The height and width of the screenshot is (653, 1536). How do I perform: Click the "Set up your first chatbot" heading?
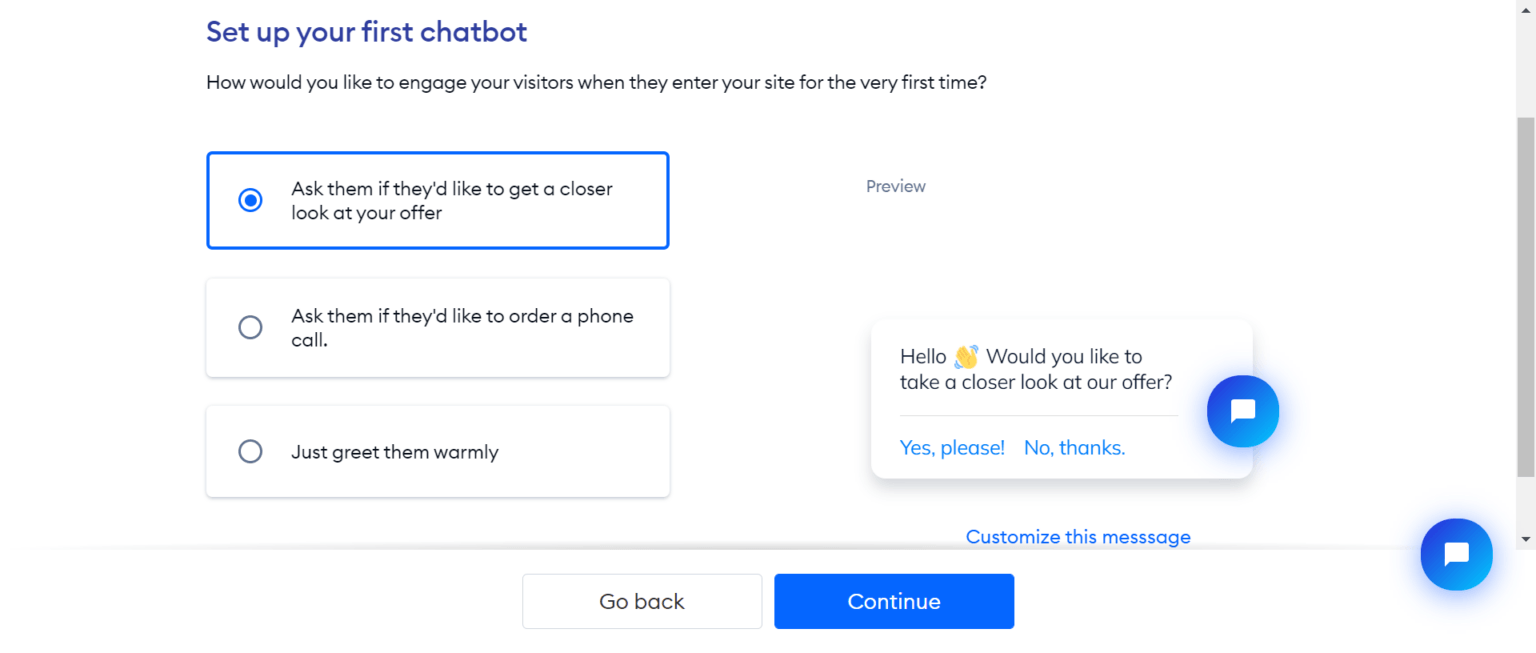[x=366, y=31]
